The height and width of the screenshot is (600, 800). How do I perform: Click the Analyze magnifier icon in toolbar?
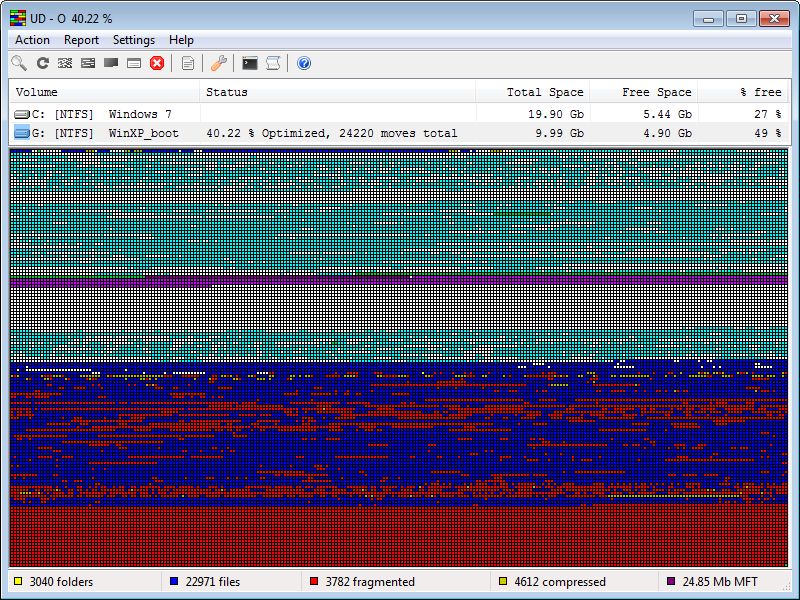point(19,63)
